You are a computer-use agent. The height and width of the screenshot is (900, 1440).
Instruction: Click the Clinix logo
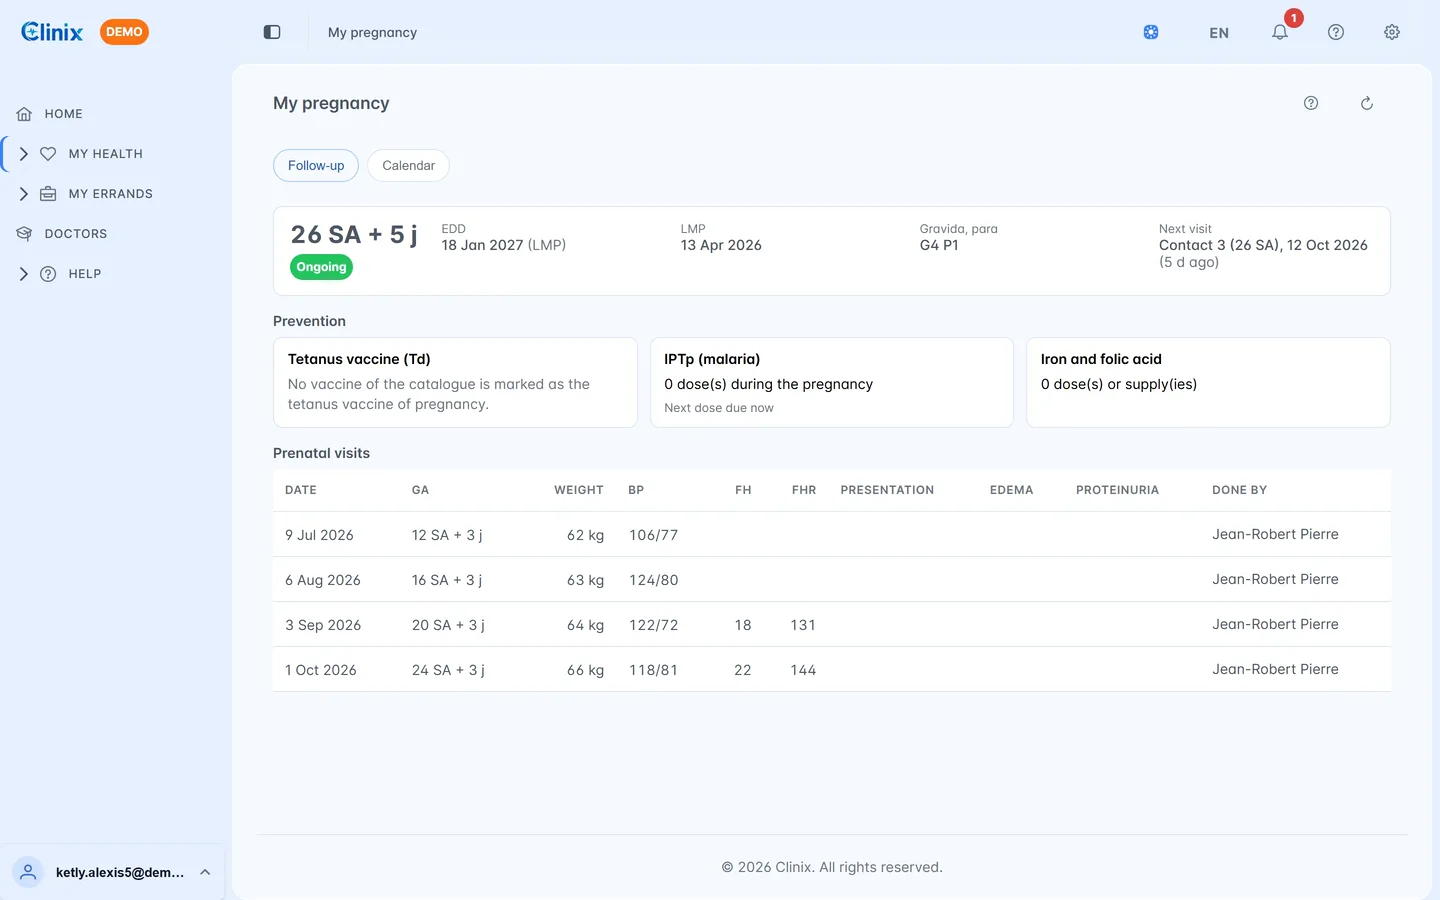pos(52,32)
